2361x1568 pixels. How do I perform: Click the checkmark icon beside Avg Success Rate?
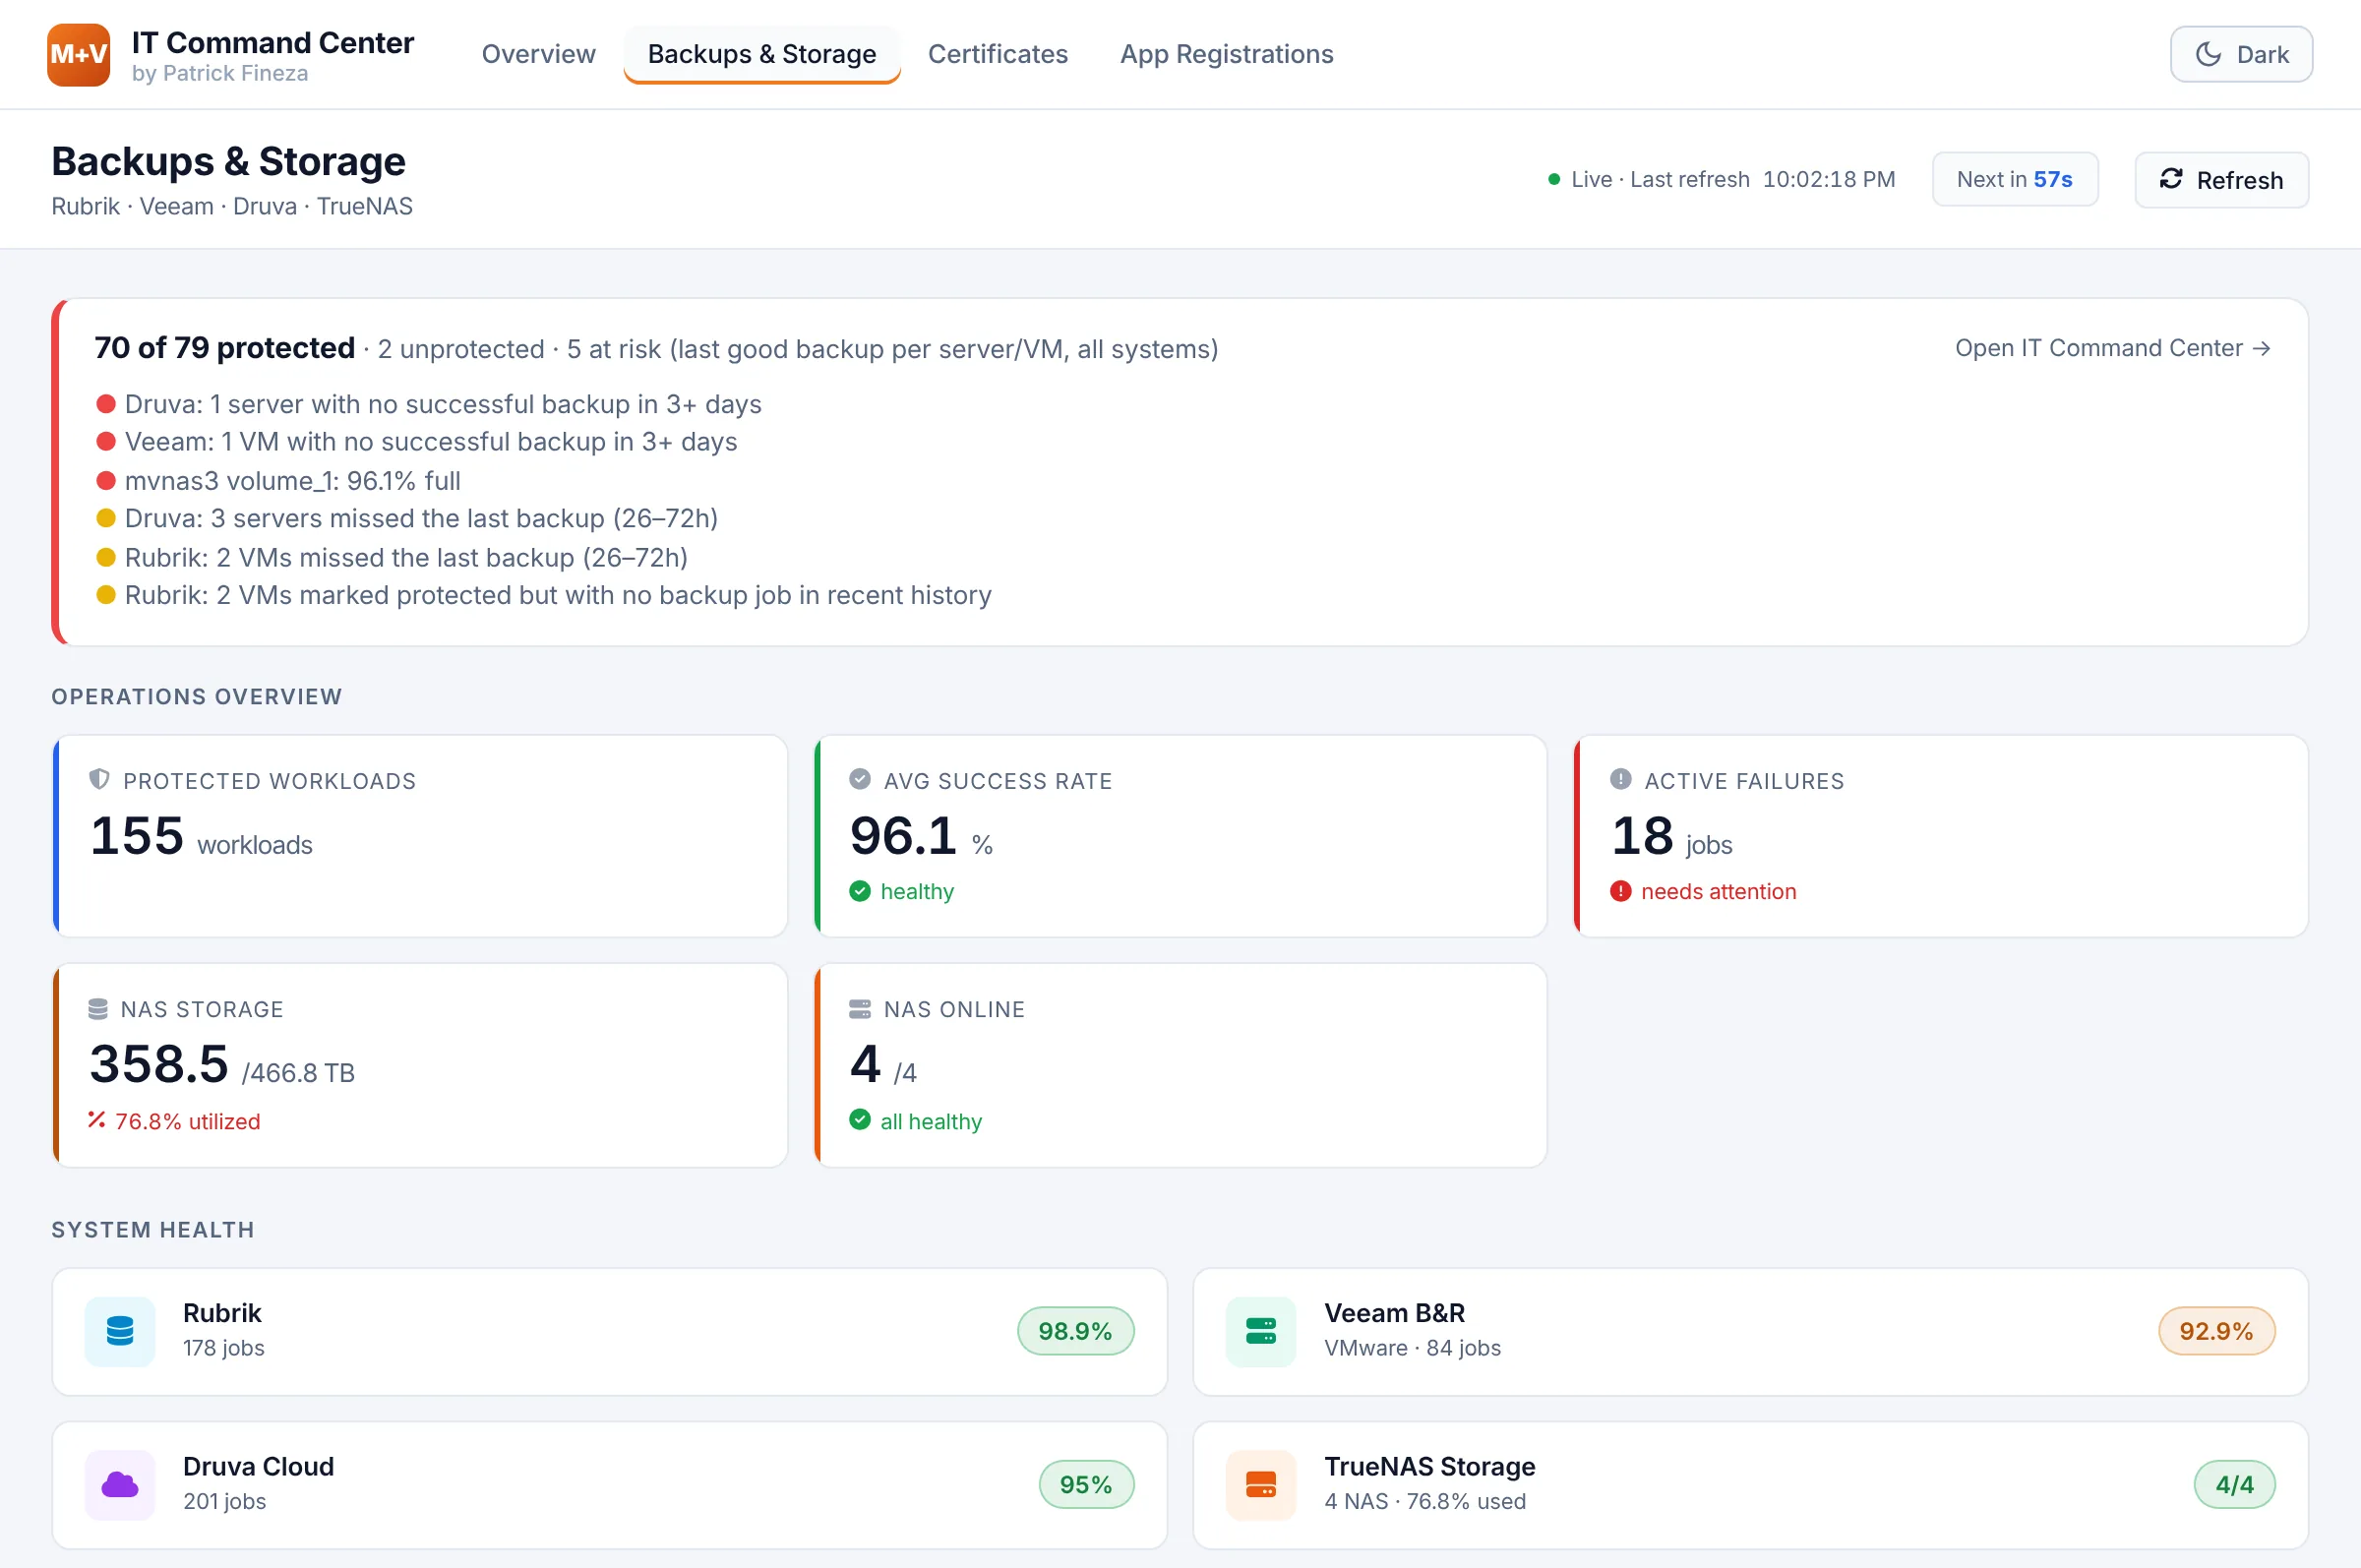point(859,779)
